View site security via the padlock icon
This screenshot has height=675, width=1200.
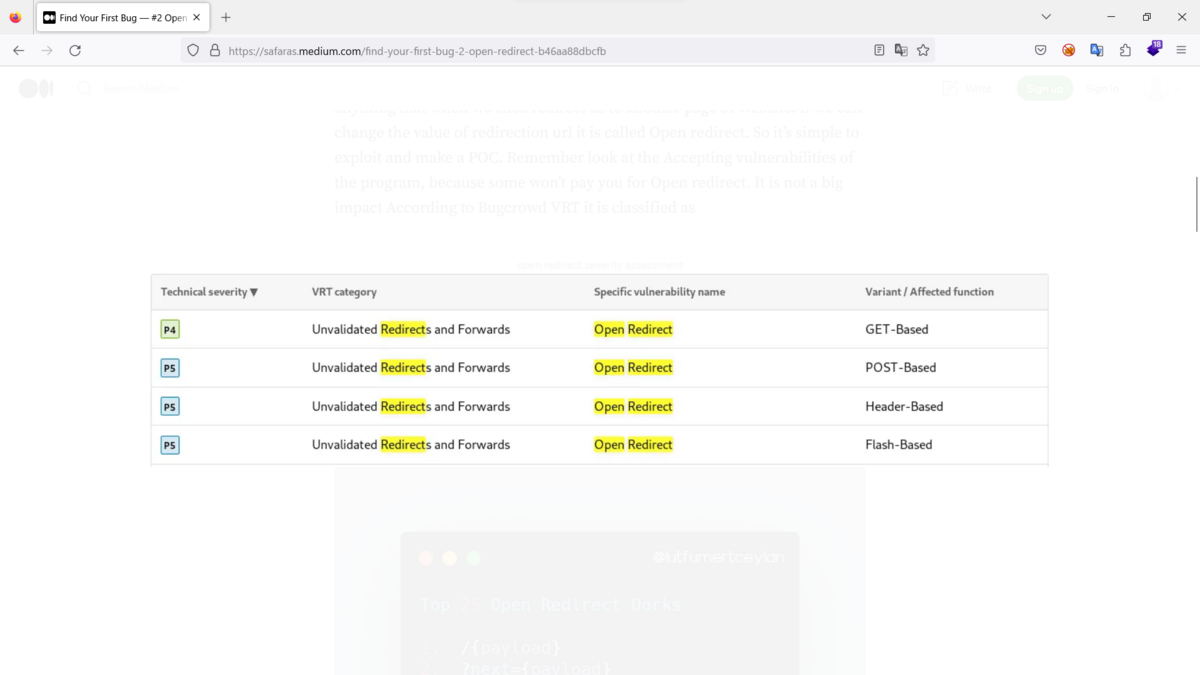coord(214,50)
